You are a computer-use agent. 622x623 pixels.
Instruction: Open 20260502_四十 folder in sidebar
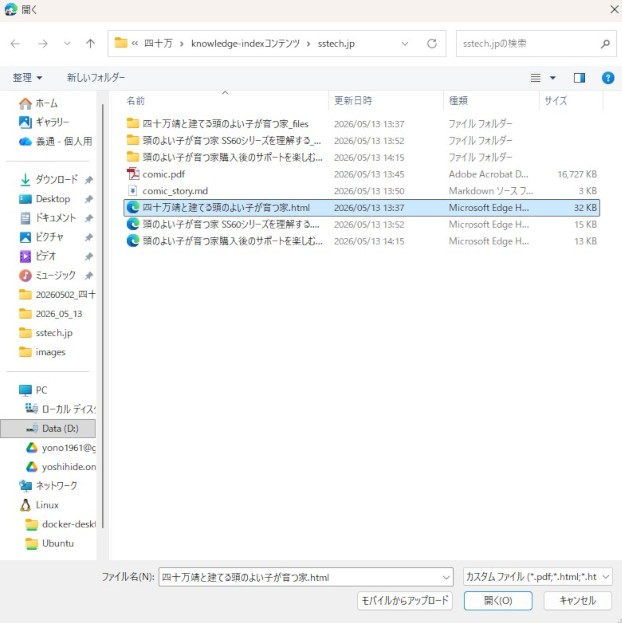pos(57,294)
